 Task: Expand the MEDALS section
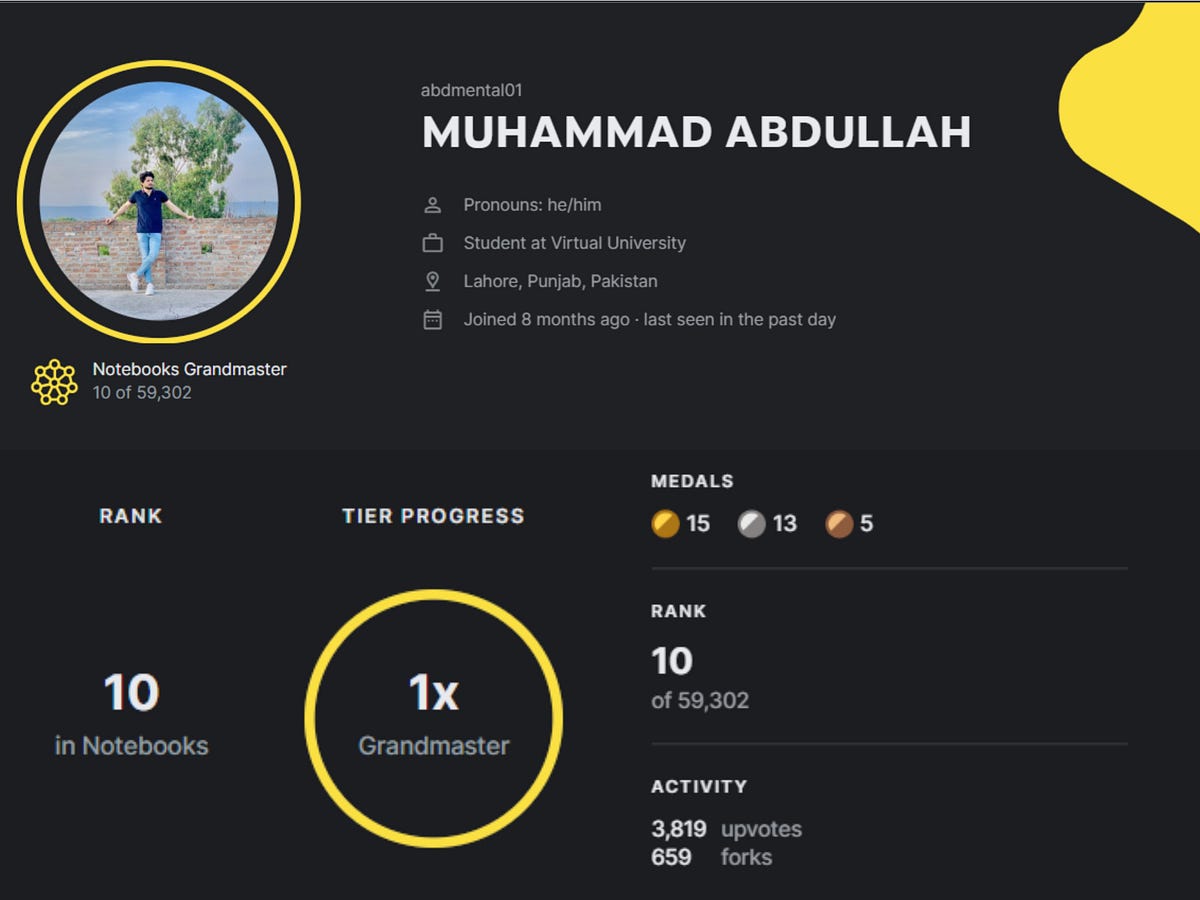click(693, 481)
